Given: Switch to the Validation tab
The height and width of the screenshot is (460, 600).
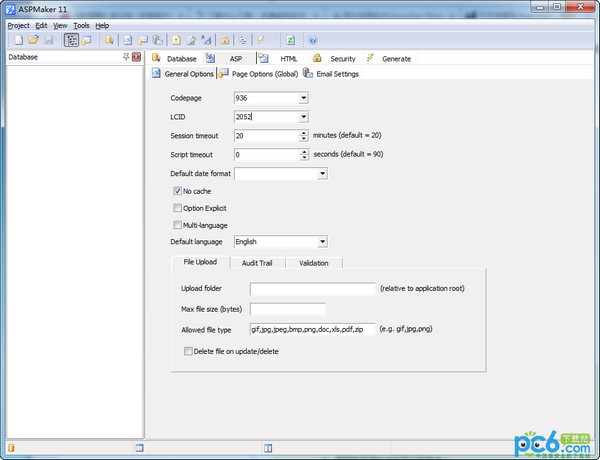Looking at the screenshot, I should [x=314, y=263].
